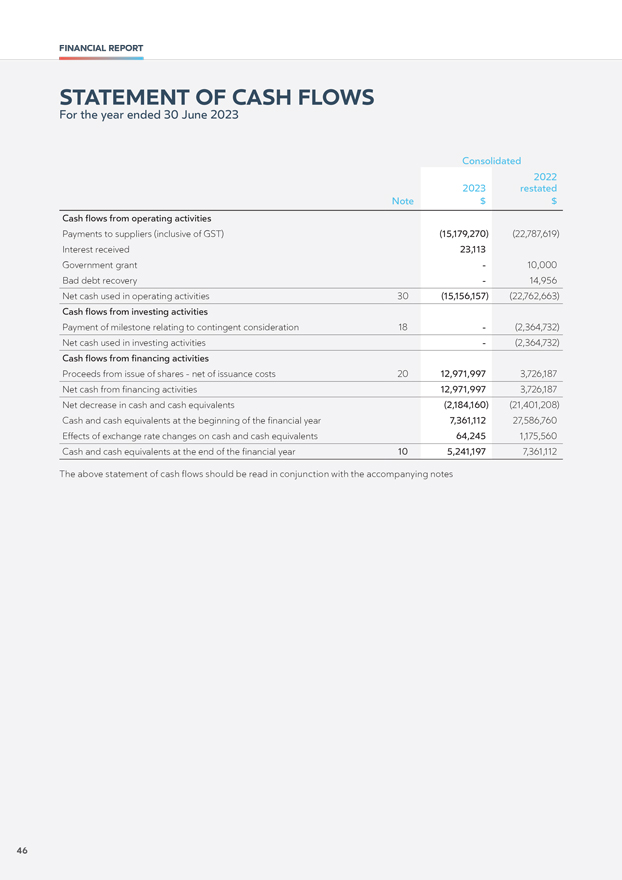622x880 pixels.
Task: Select Net cash from financing activities label
Action: (130, 389)
